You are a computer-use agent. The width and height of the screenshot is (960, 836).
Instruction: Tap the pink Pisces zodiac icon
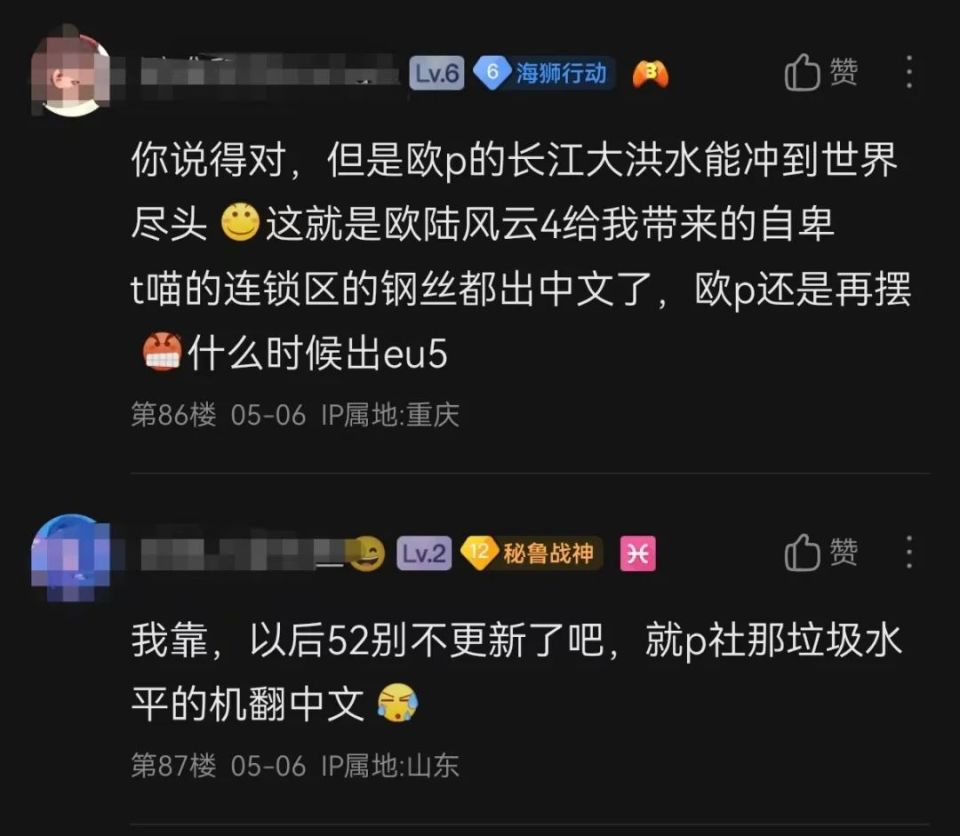637,554
